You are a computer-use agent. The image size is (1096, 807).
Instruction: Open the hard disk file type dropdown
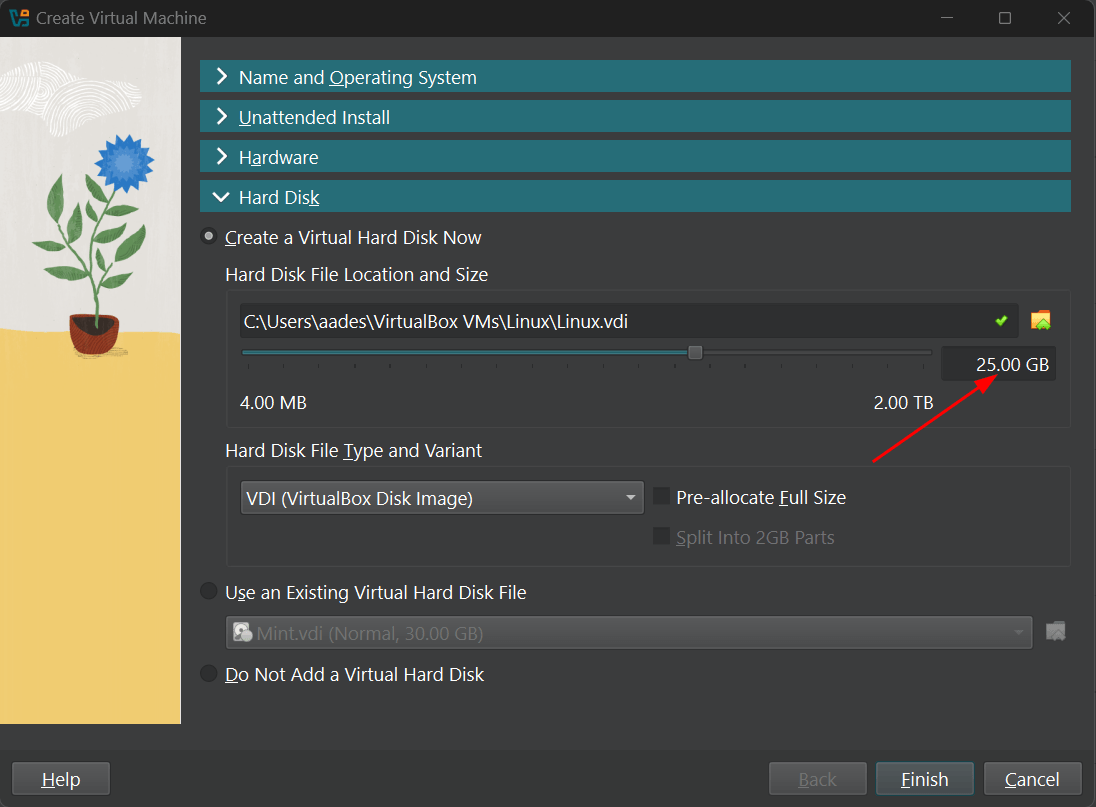click(630, 497)
